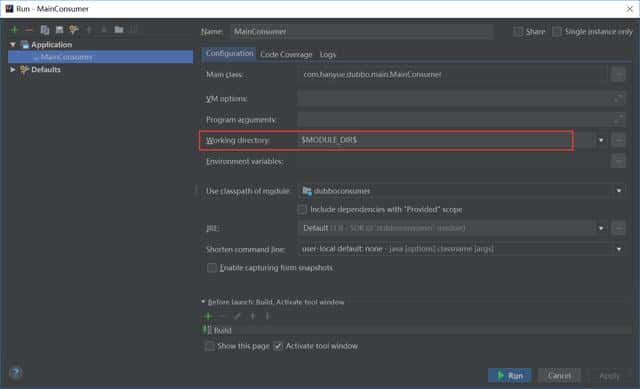Click the Cancel button
Image resolution: width=640 pixels, height=389 pixels.
559,376
